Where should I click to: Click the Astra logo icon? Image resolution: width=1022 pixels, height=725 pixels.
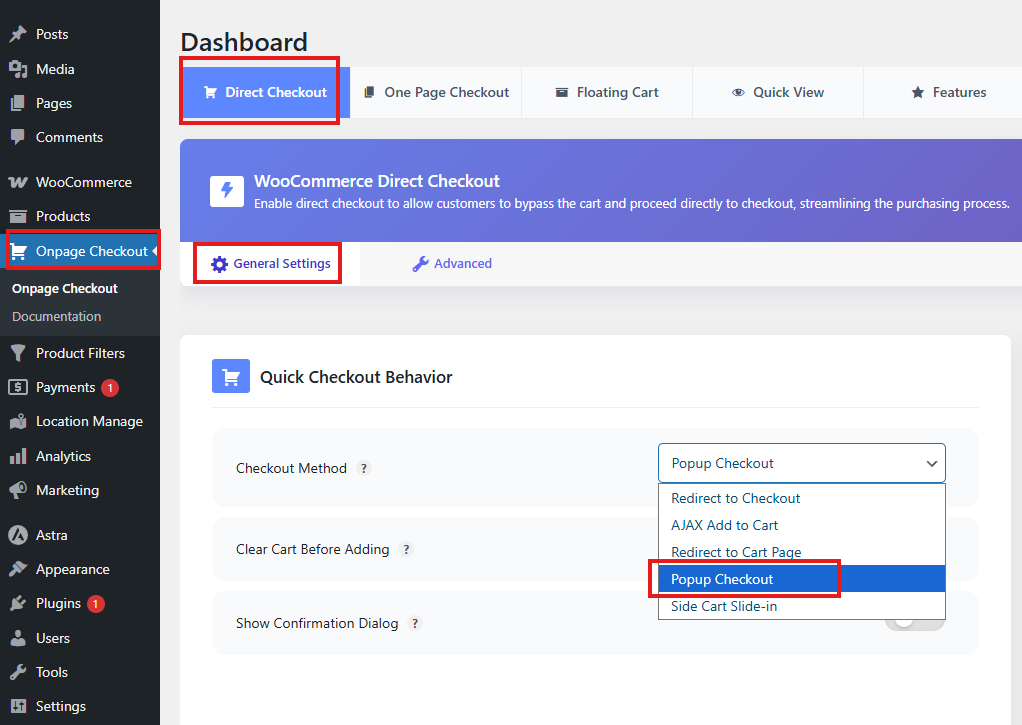click(18, 535)
